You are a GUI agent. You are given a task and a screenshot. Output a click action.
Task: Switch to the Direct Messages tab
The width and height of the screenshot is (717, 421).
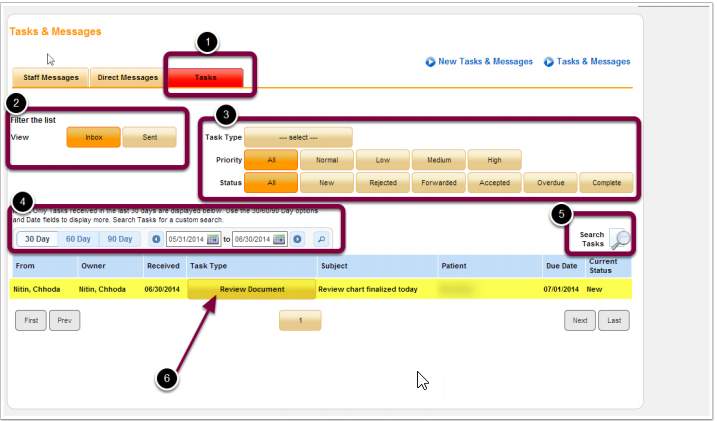pyautogui.click(x=128, y=78)
